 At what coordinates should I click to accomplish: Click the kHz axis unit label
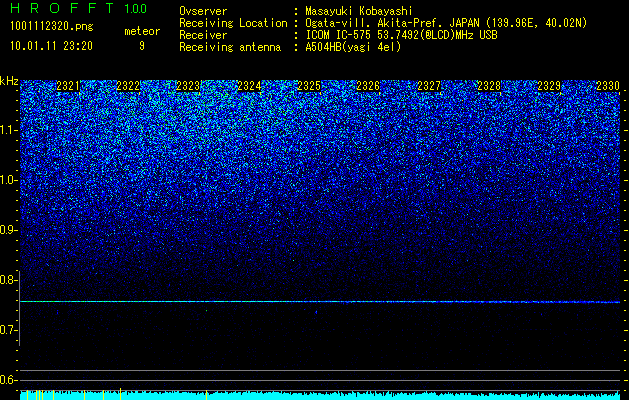tap(9, 81)
